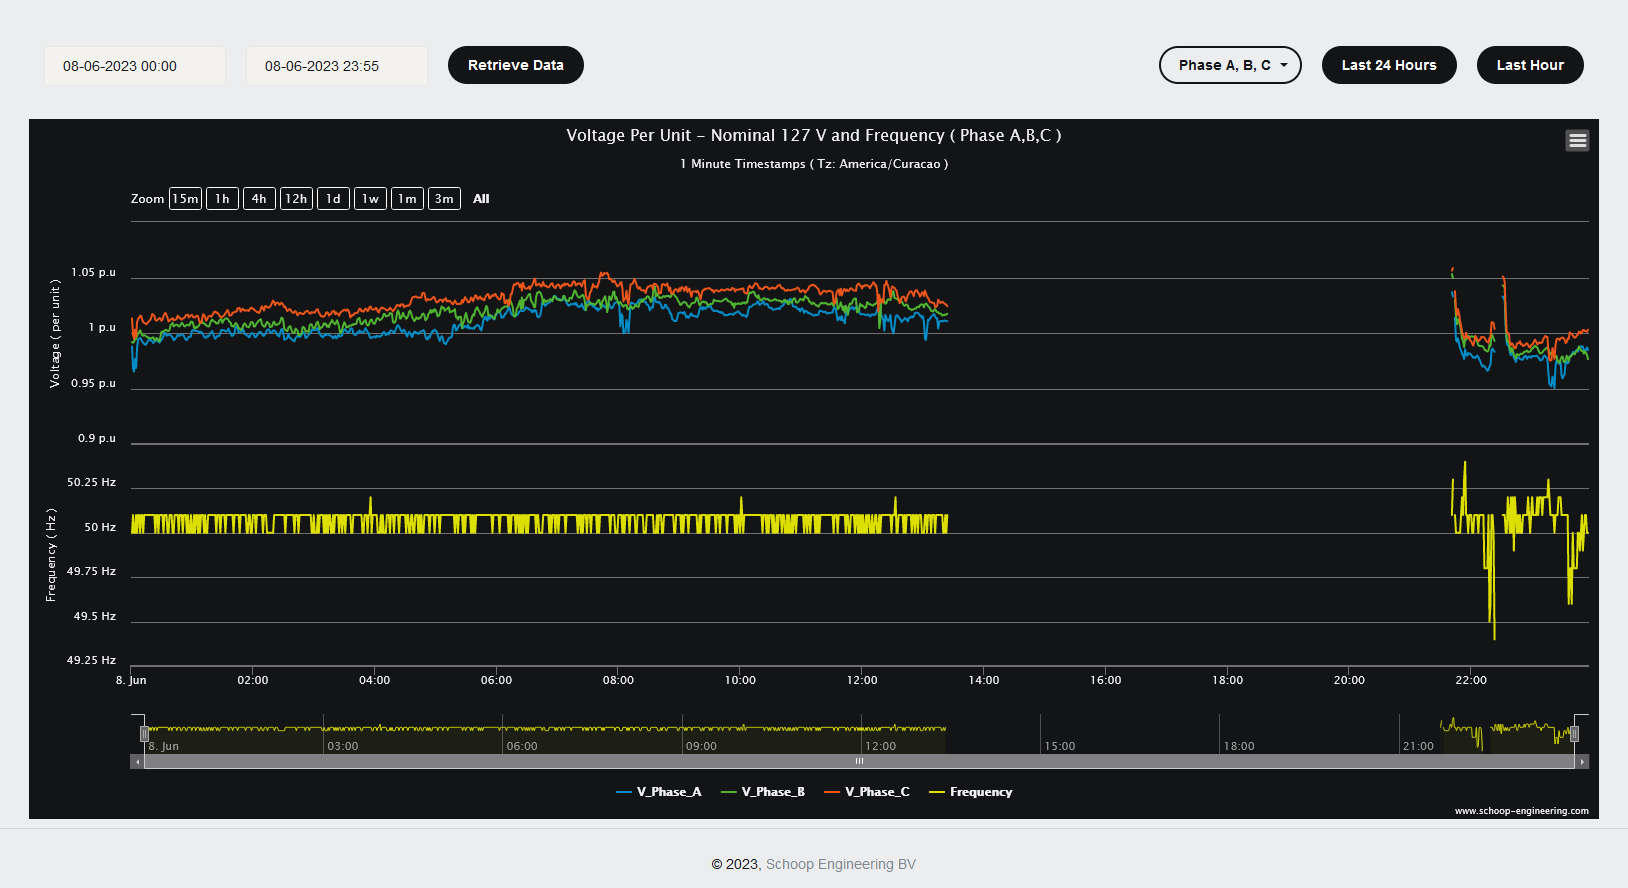This screenshot has width=1628, height=888.
Task: Click the Last Hour button
Action: point(1529,65)
